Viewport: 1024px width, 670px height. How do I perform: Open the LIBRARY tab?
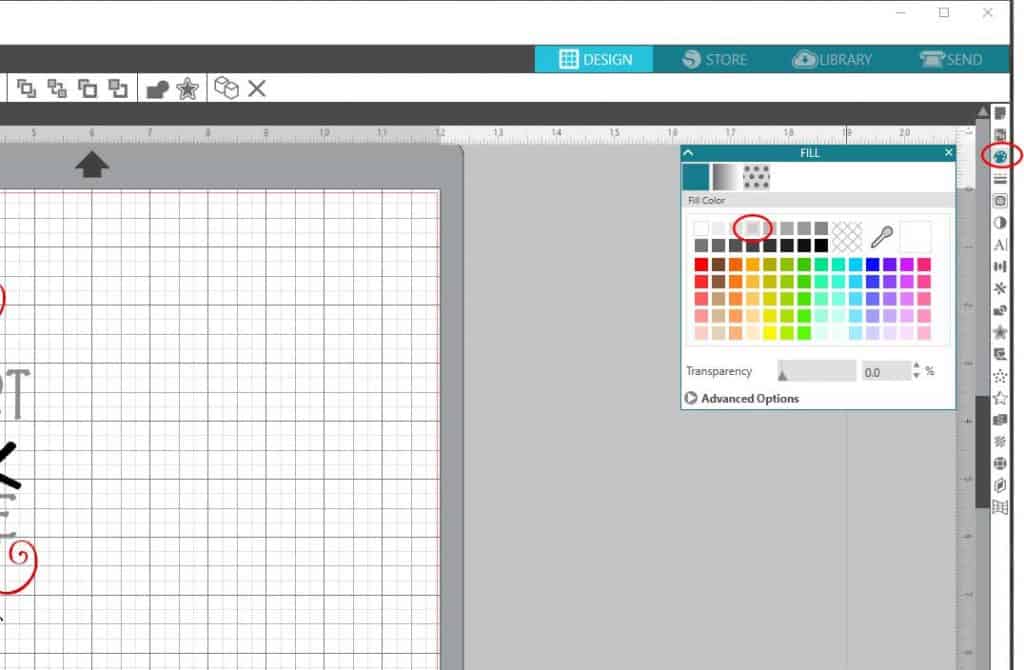pyautogui.click(x=832, y=59)
